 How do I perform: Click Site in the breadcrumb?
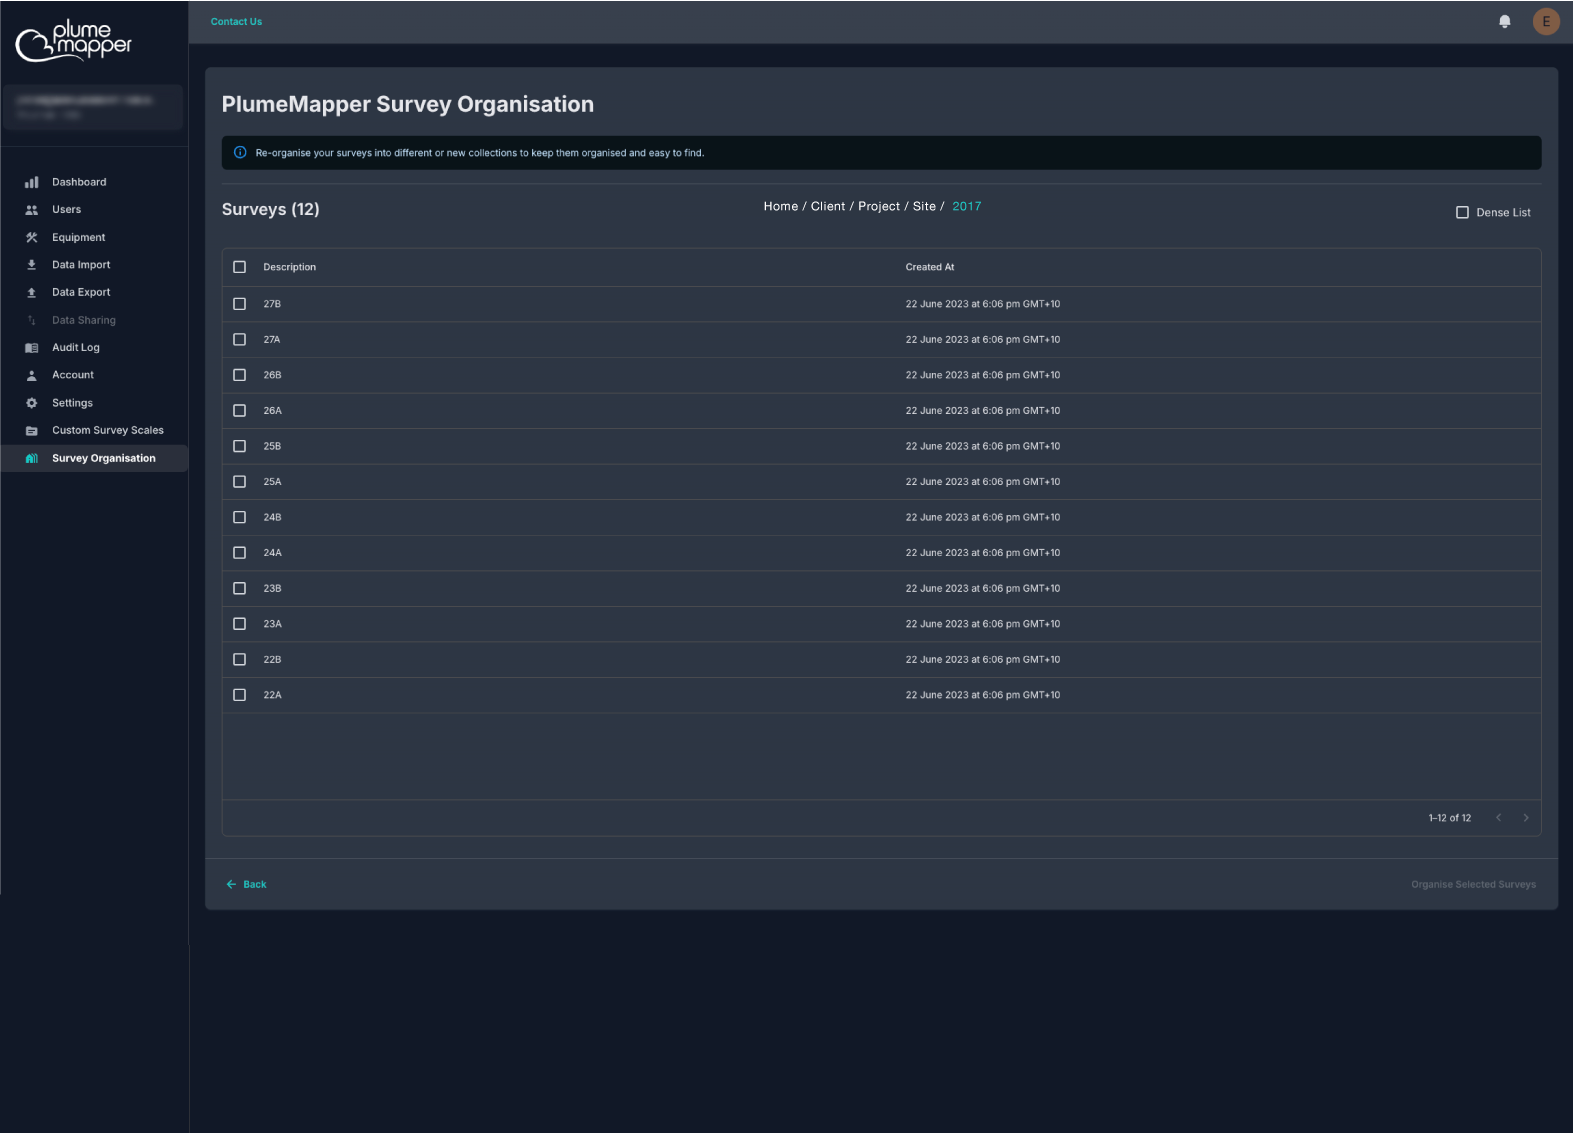click(x=924, y=207)
